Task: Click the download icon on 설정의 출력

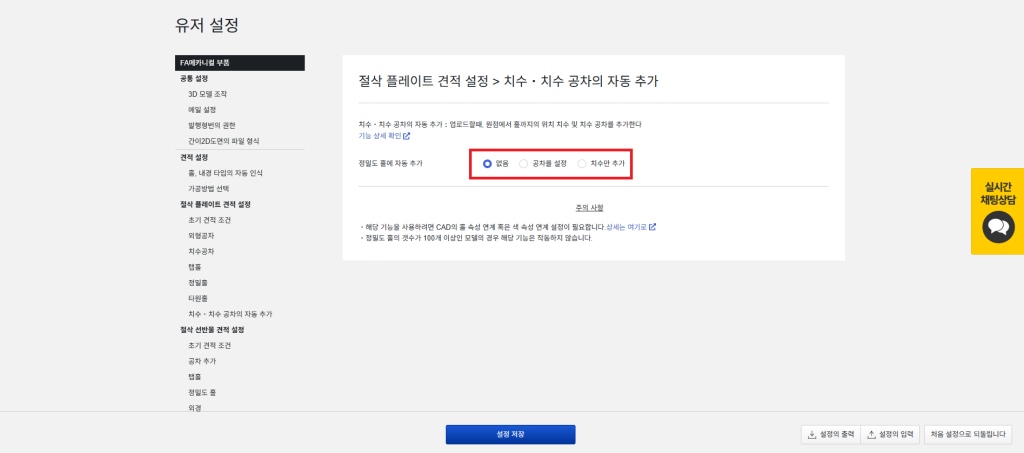Action: pyautogui.click(x=810, y=434)
